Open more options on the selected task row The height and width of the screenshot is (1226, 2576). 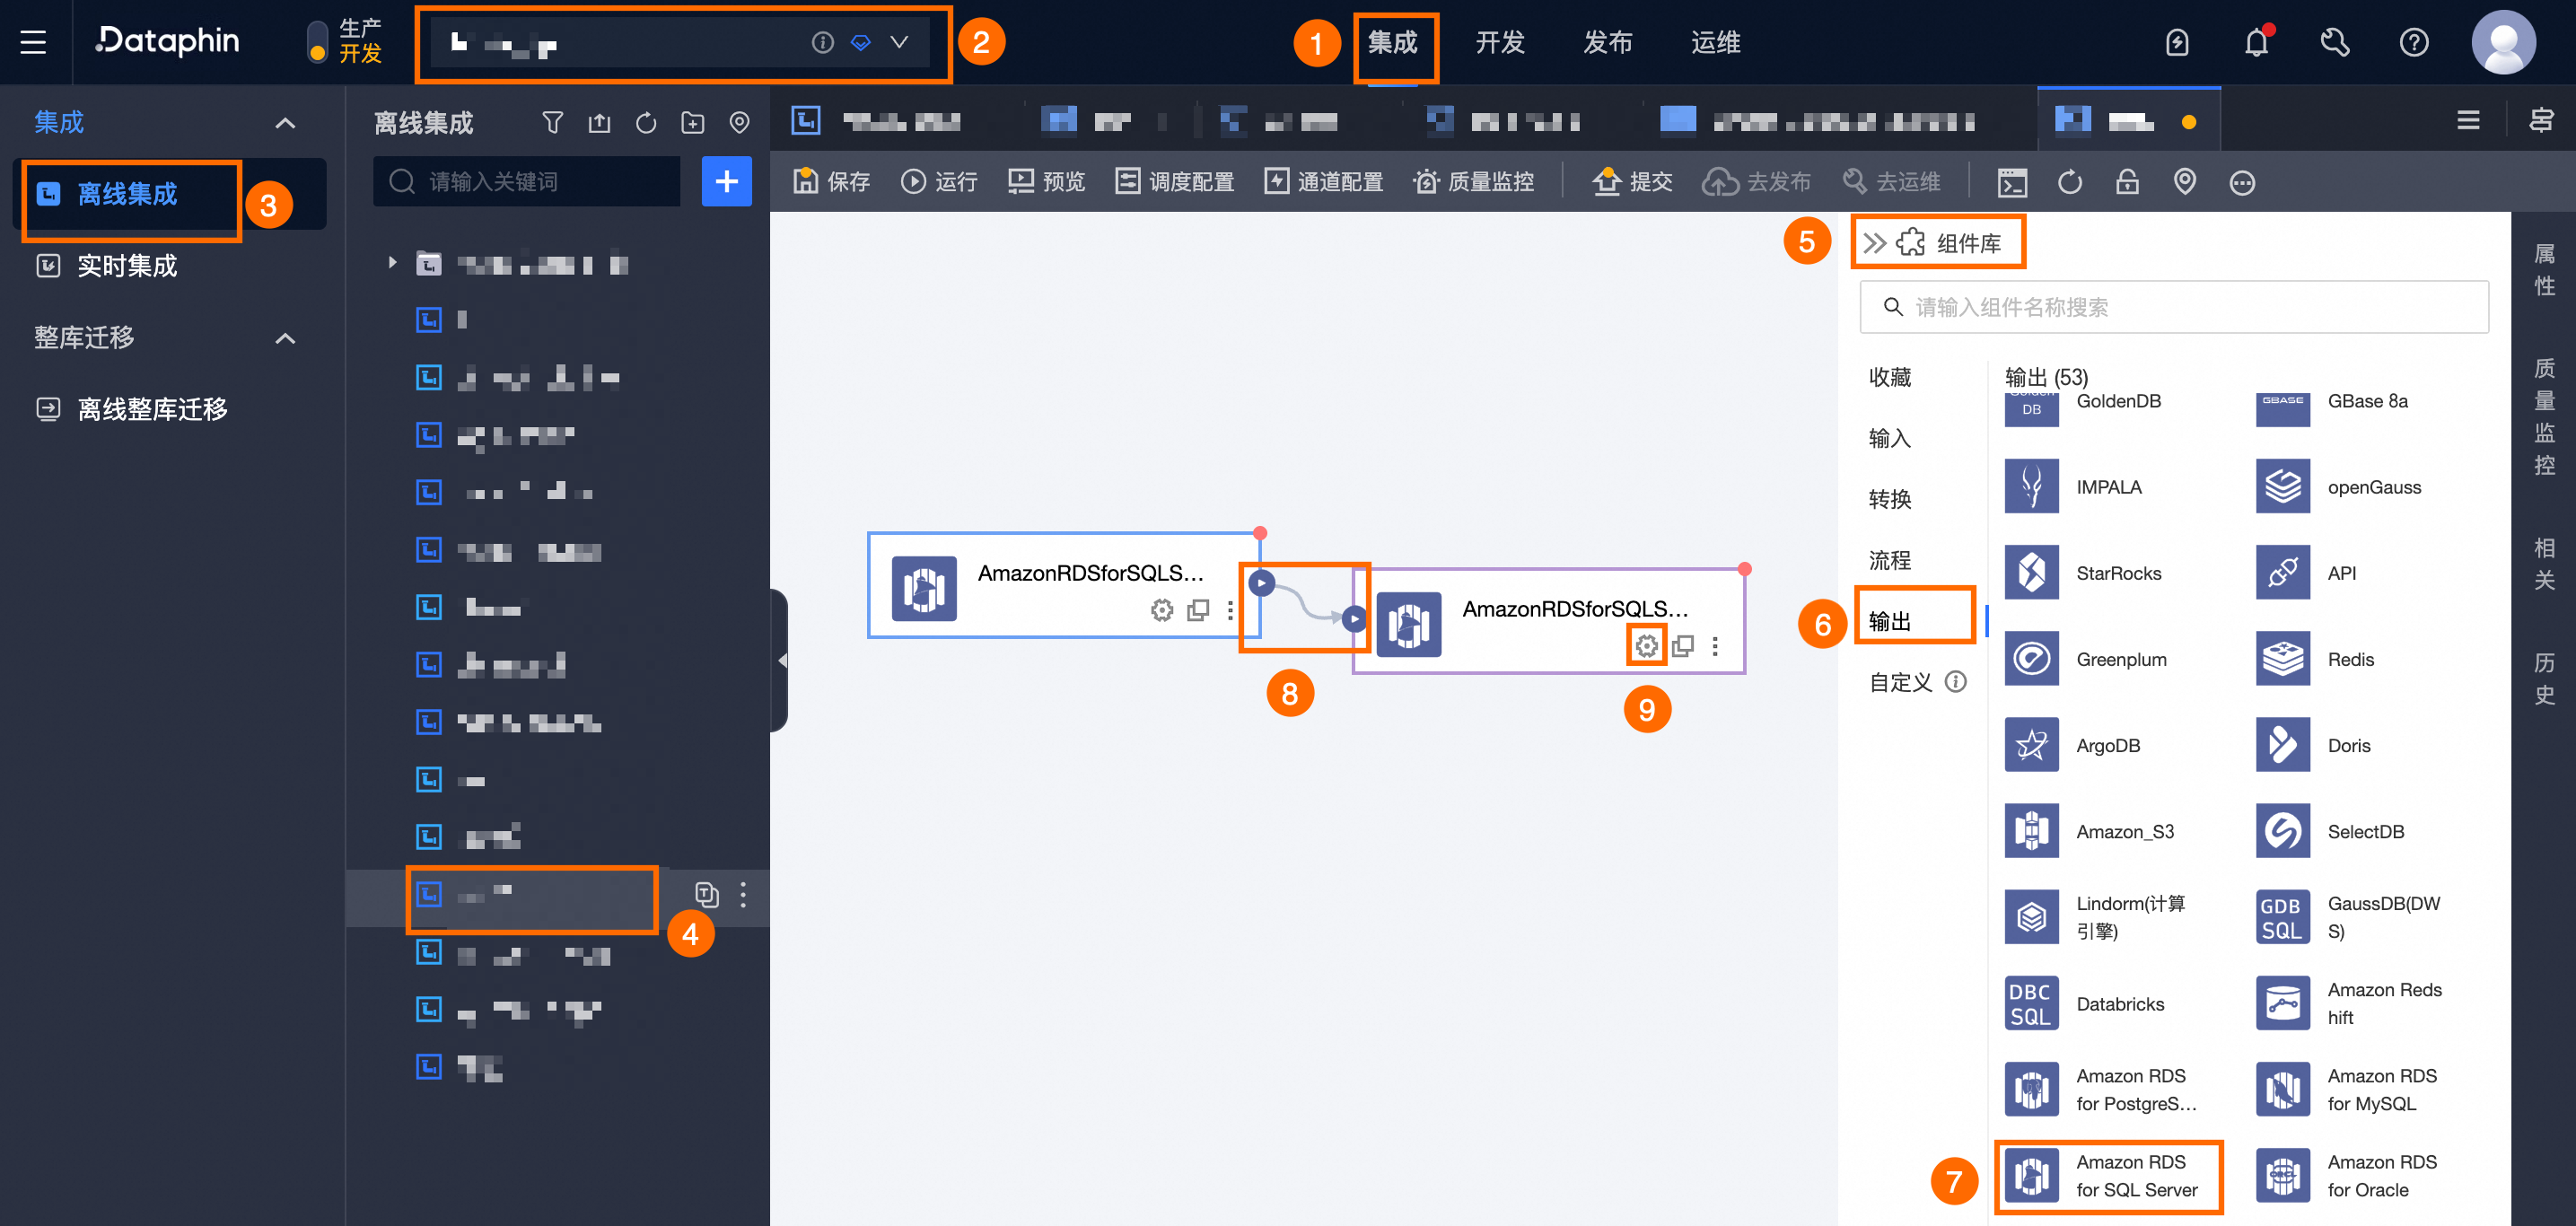[743, 894]
